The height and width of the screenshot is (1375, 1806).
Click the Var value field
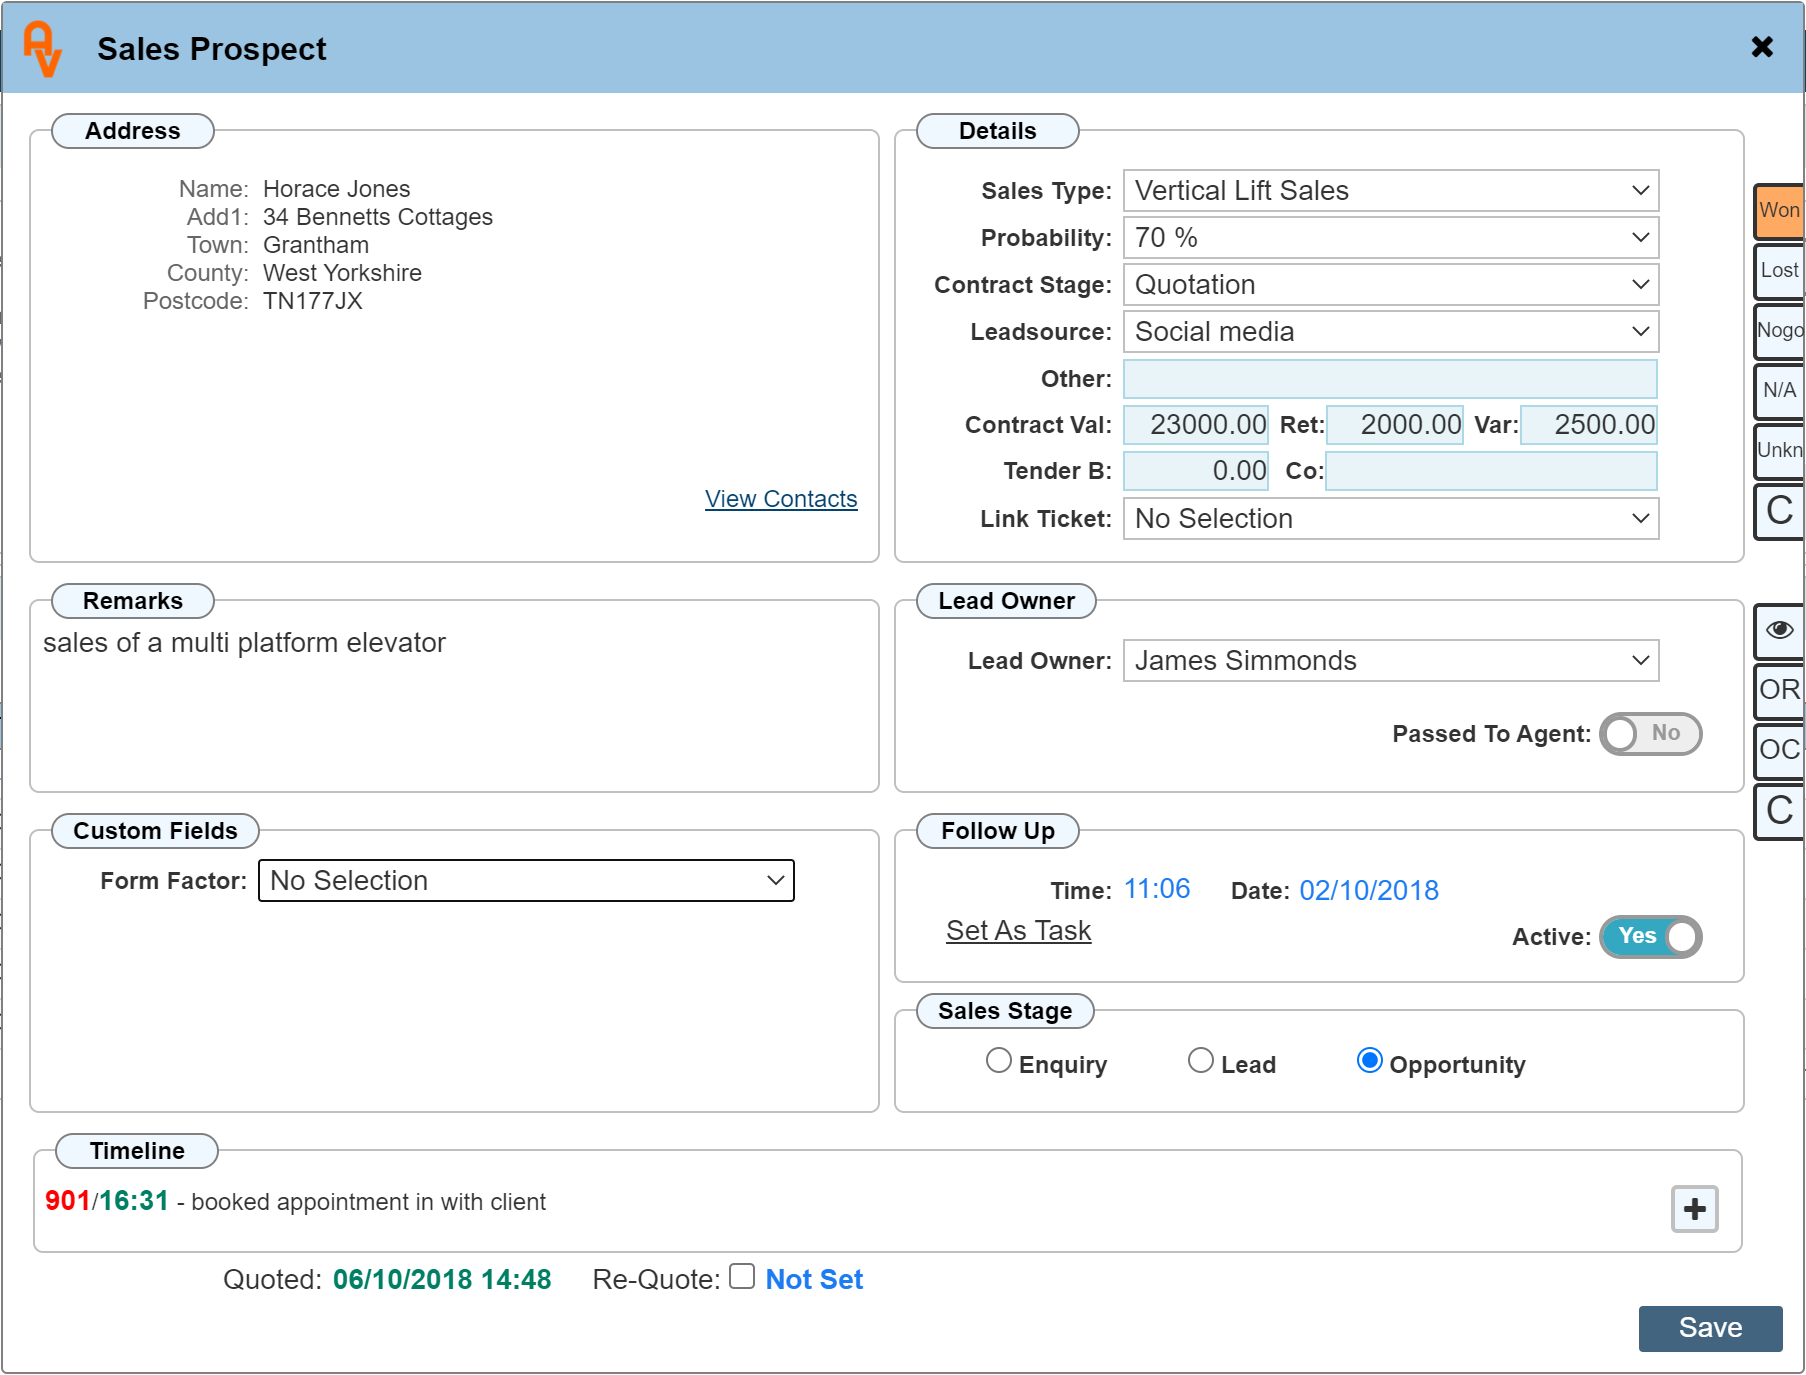tap(1589, 424)
